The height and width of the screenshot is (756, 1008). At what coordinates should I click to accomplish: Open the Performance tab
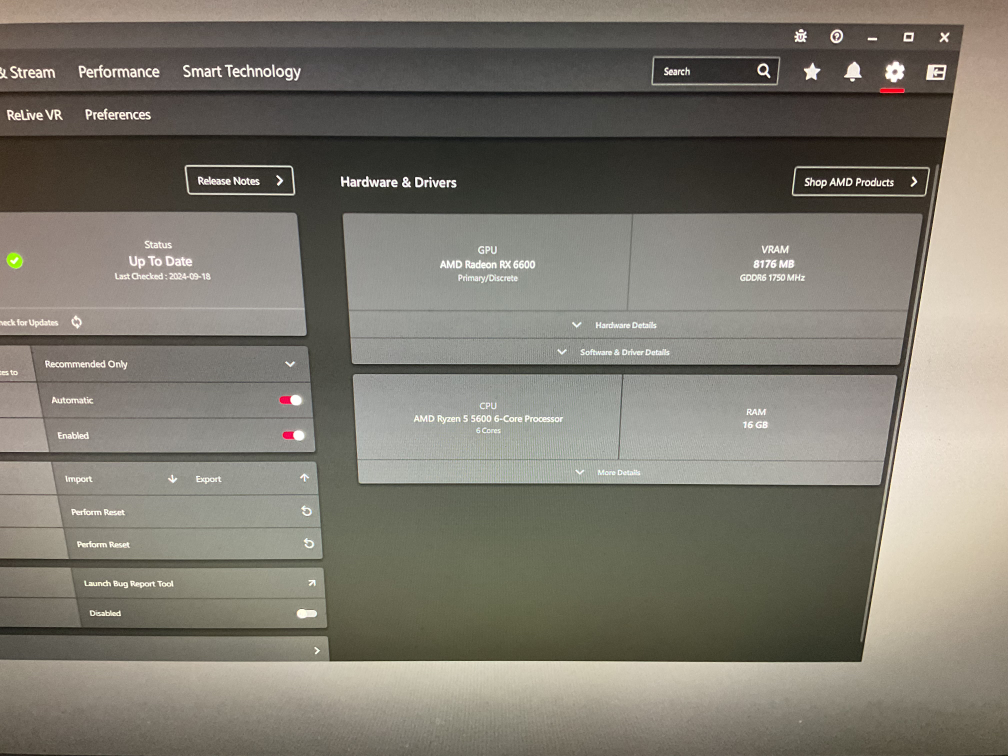click(119, 71)
